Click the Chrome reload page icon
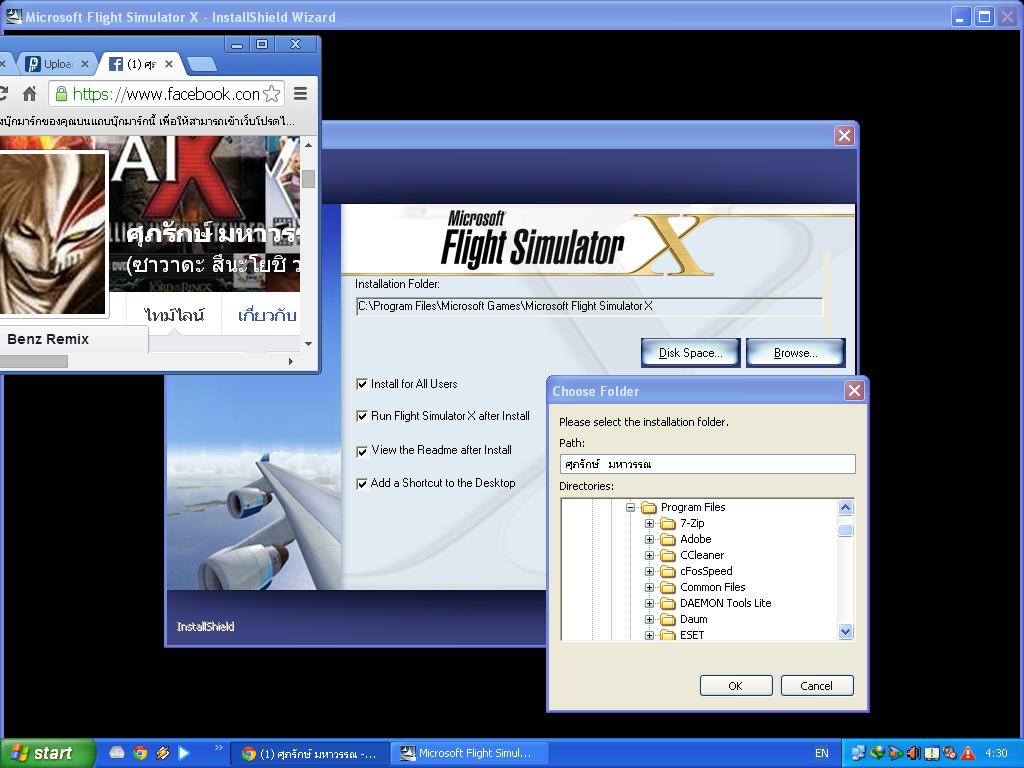The image size is (1024, 768). (3, 94)
